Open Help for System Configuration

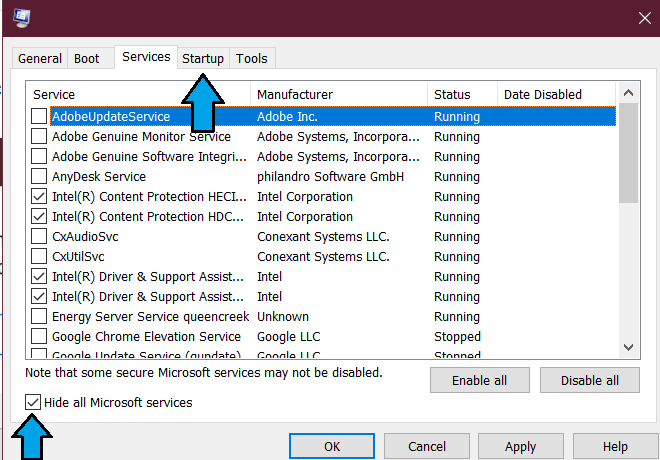point(615,447)
